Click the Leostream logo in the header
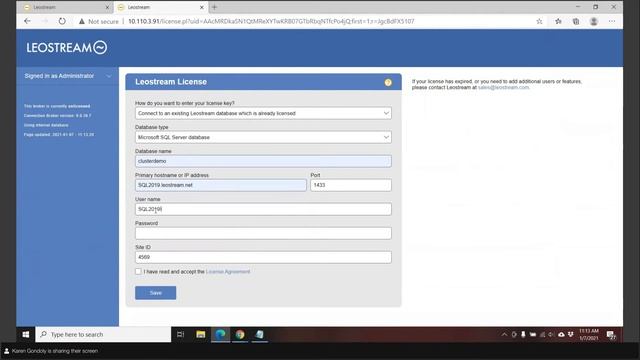This screenshot has width=640, height=360. [67, 47]
